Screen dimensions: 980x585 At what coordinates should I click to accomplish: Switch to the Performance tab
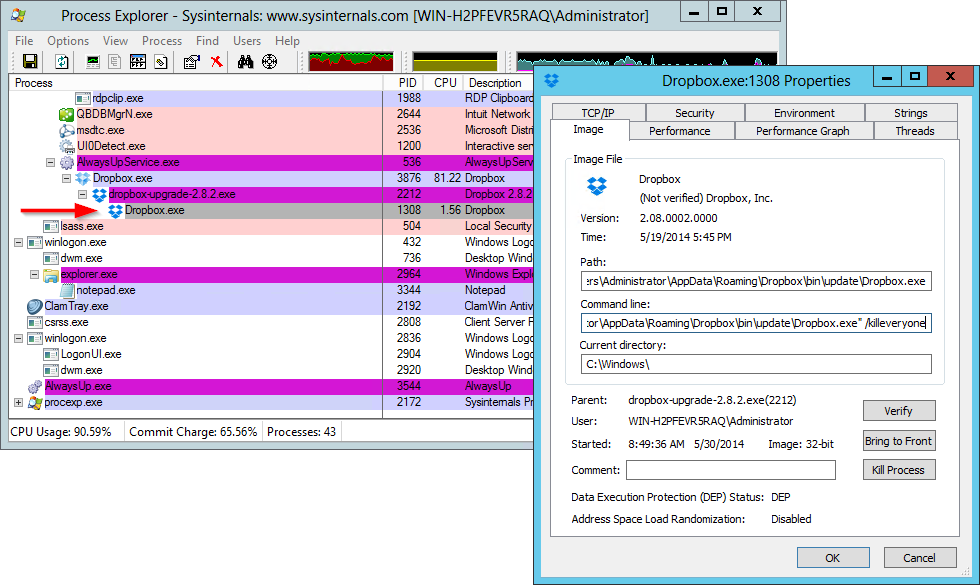(679, 131)
